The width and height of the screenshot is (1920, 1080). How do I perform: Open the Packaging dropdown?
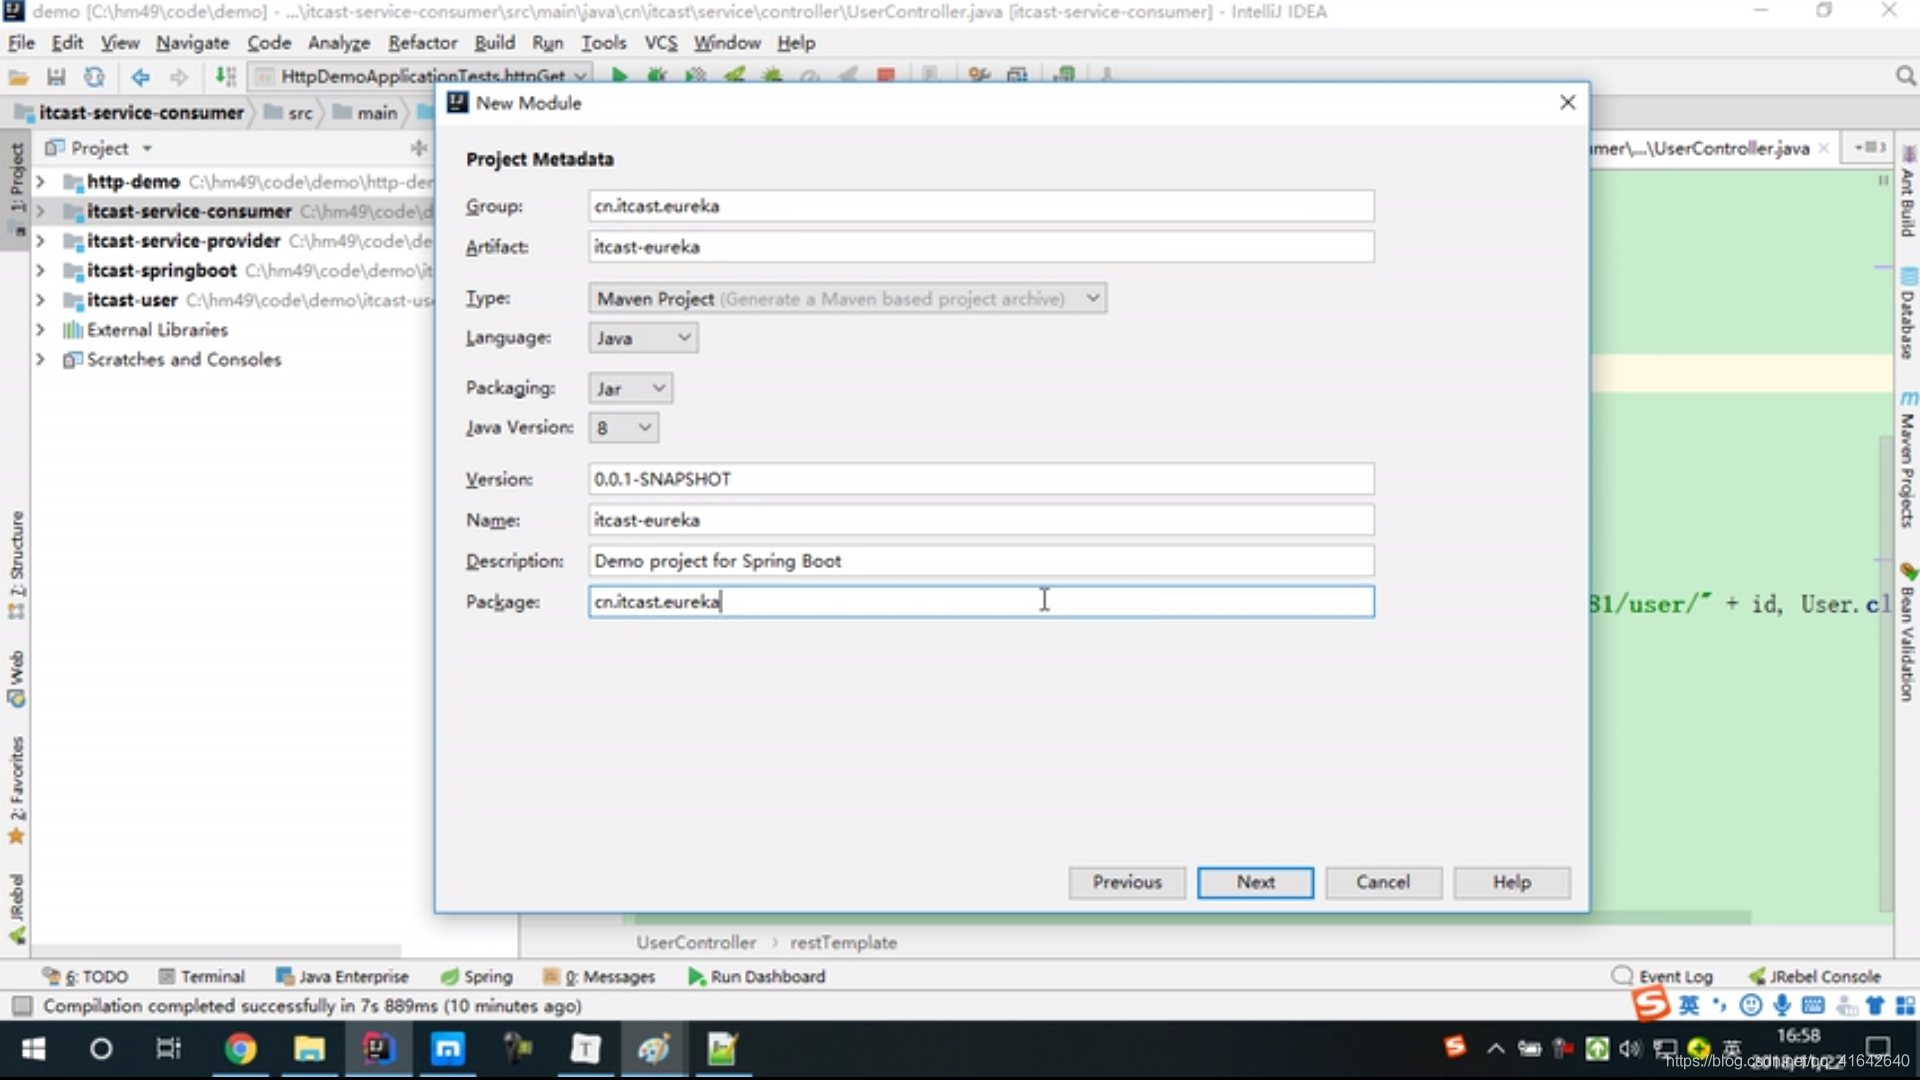click(630, 388)
